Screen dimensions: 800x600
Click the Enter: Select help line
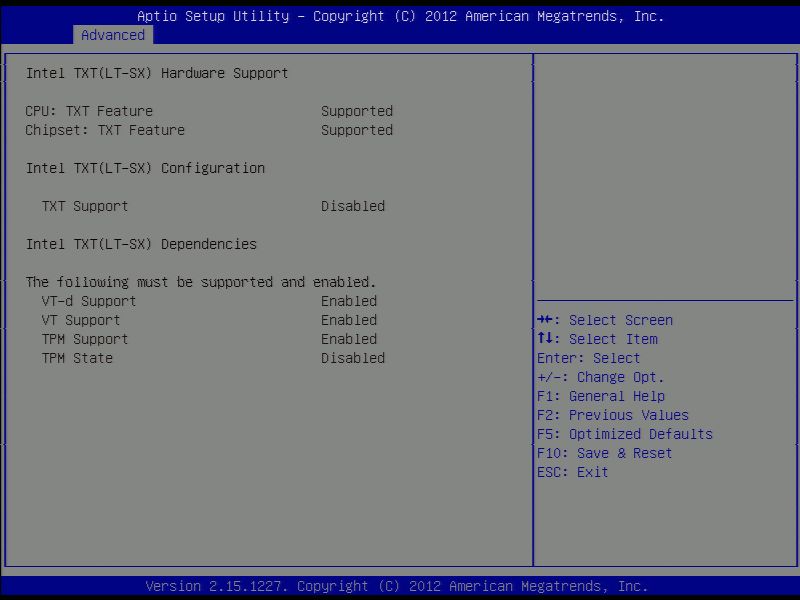[589, 358]
